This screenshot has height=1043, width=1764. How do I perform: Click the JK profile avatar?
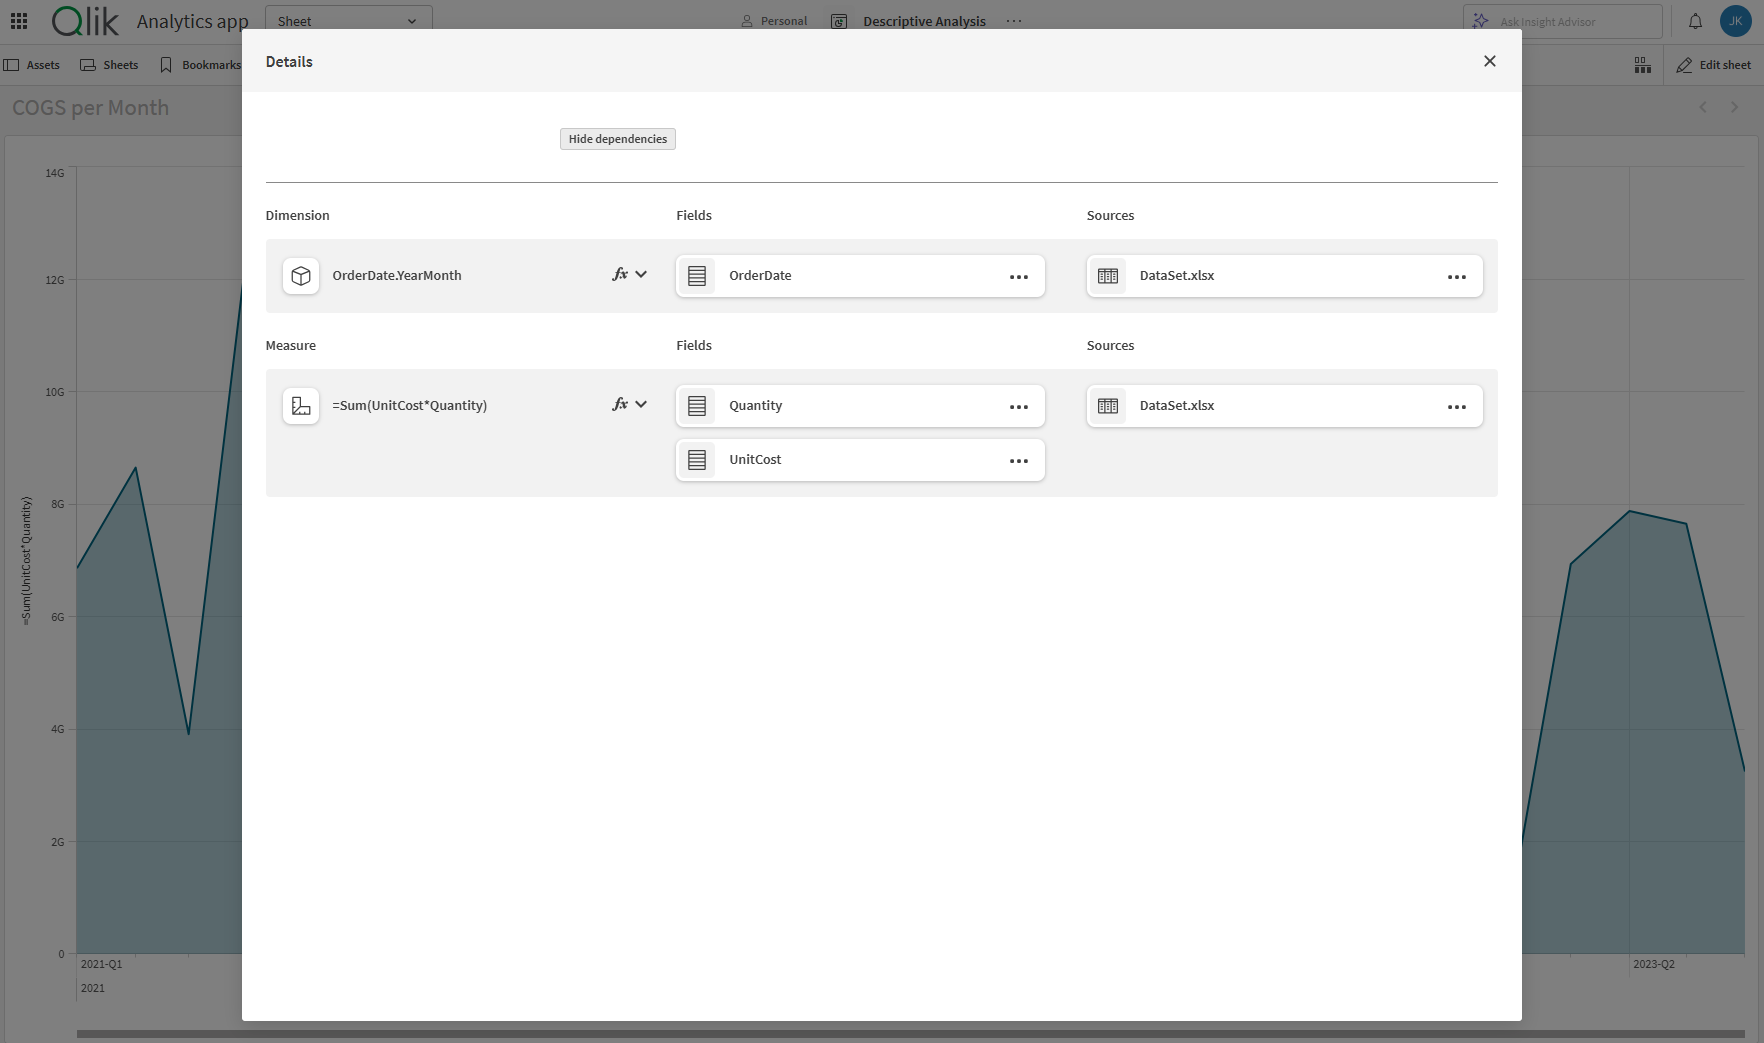pos(1735,20)
